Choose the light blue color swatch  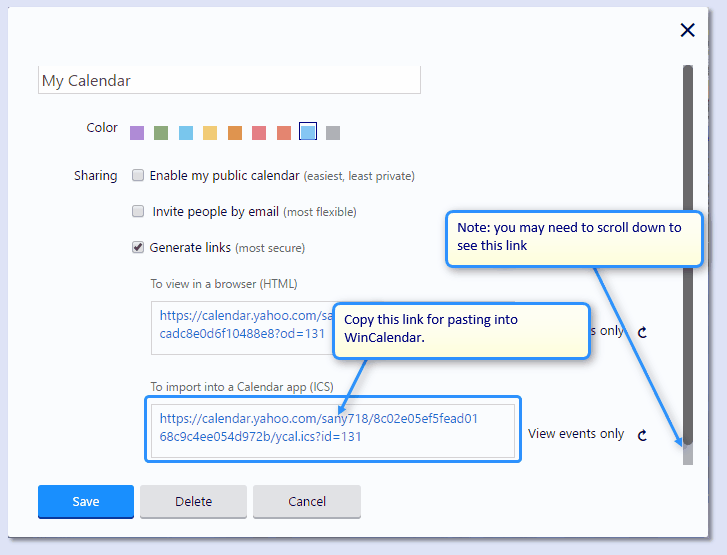[186, 133]
